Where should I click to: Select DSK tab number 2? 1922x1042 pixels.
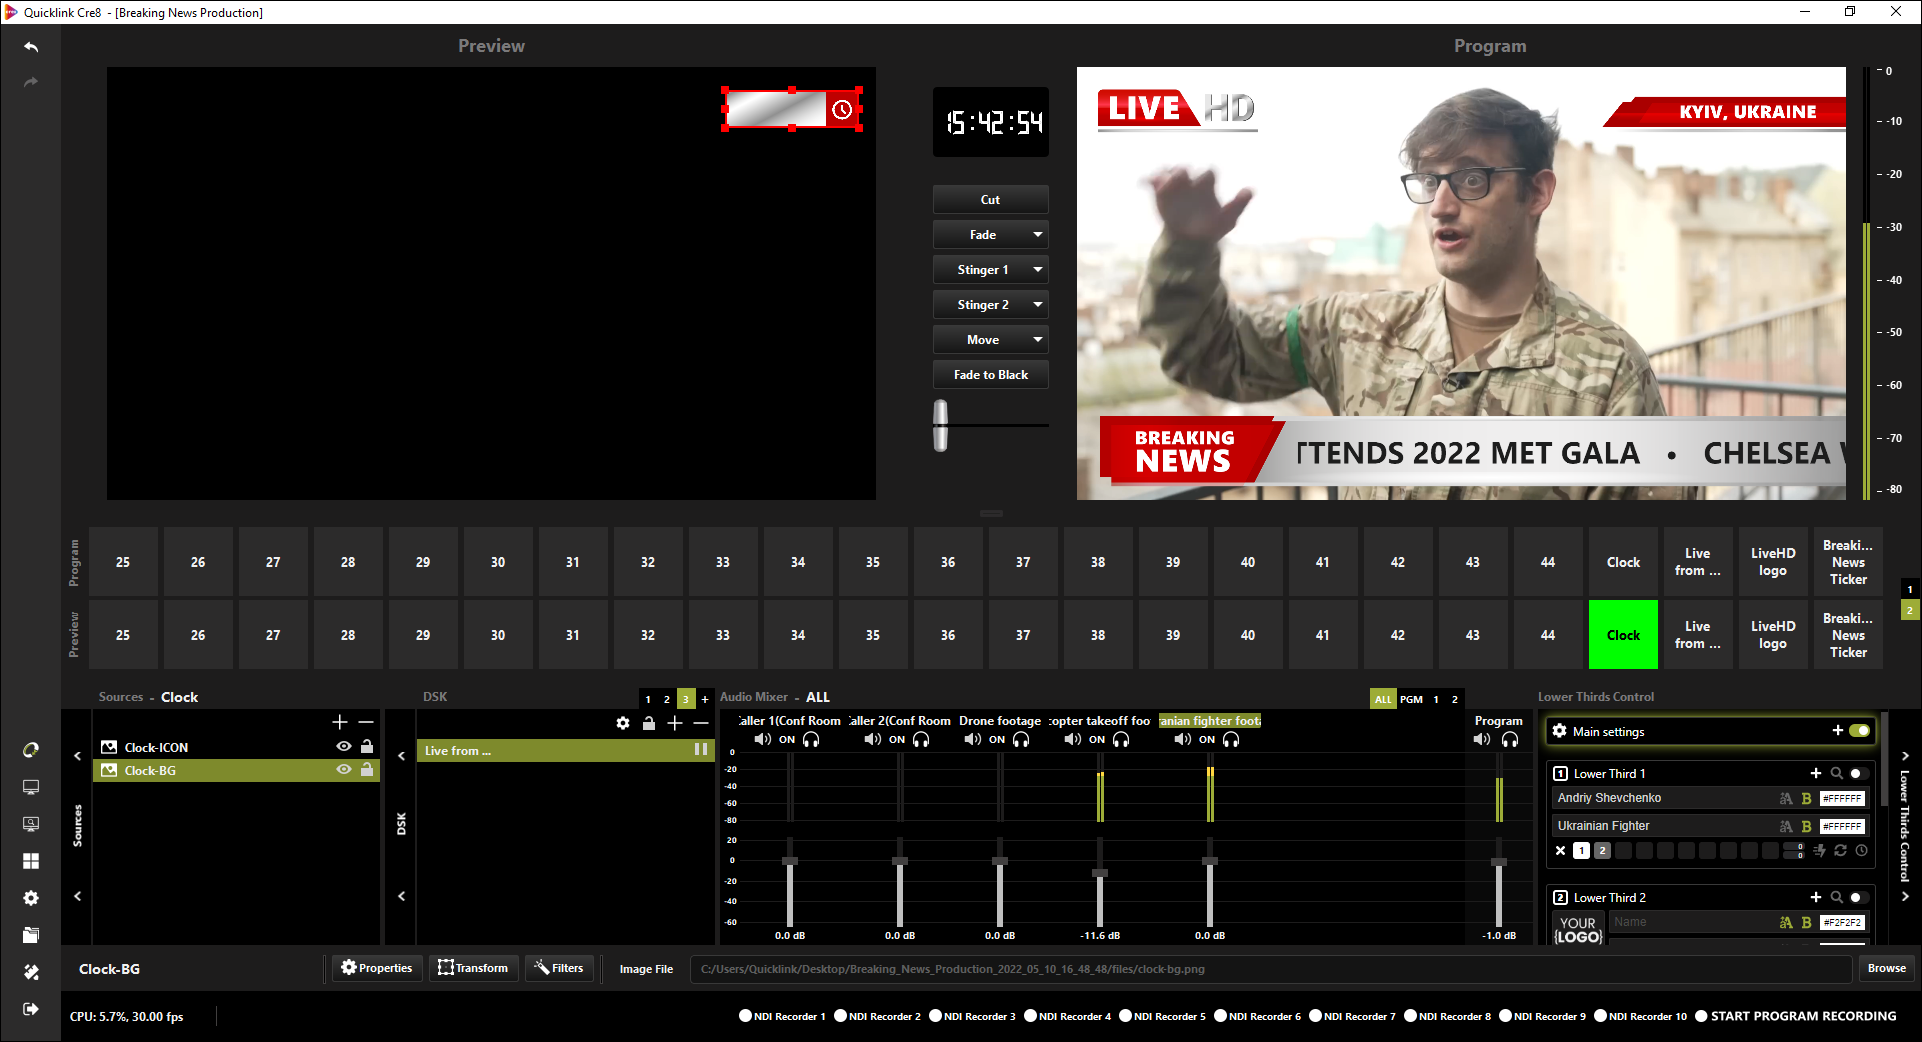667,699
